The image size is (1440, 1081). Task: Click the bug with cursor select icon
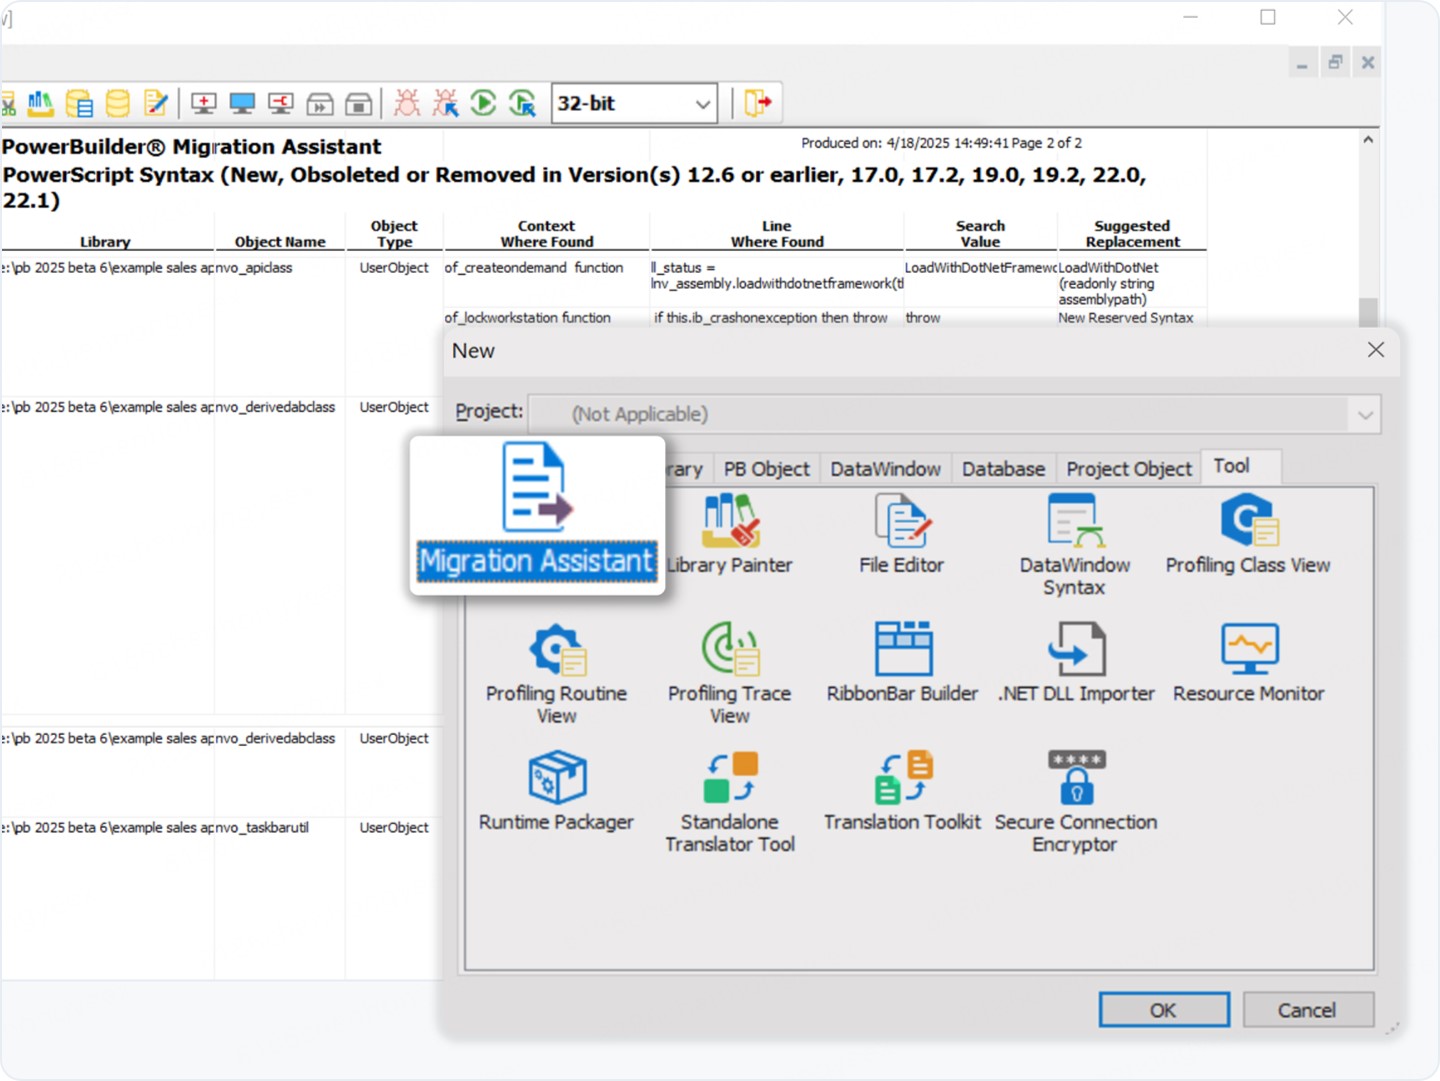[445, 103]
